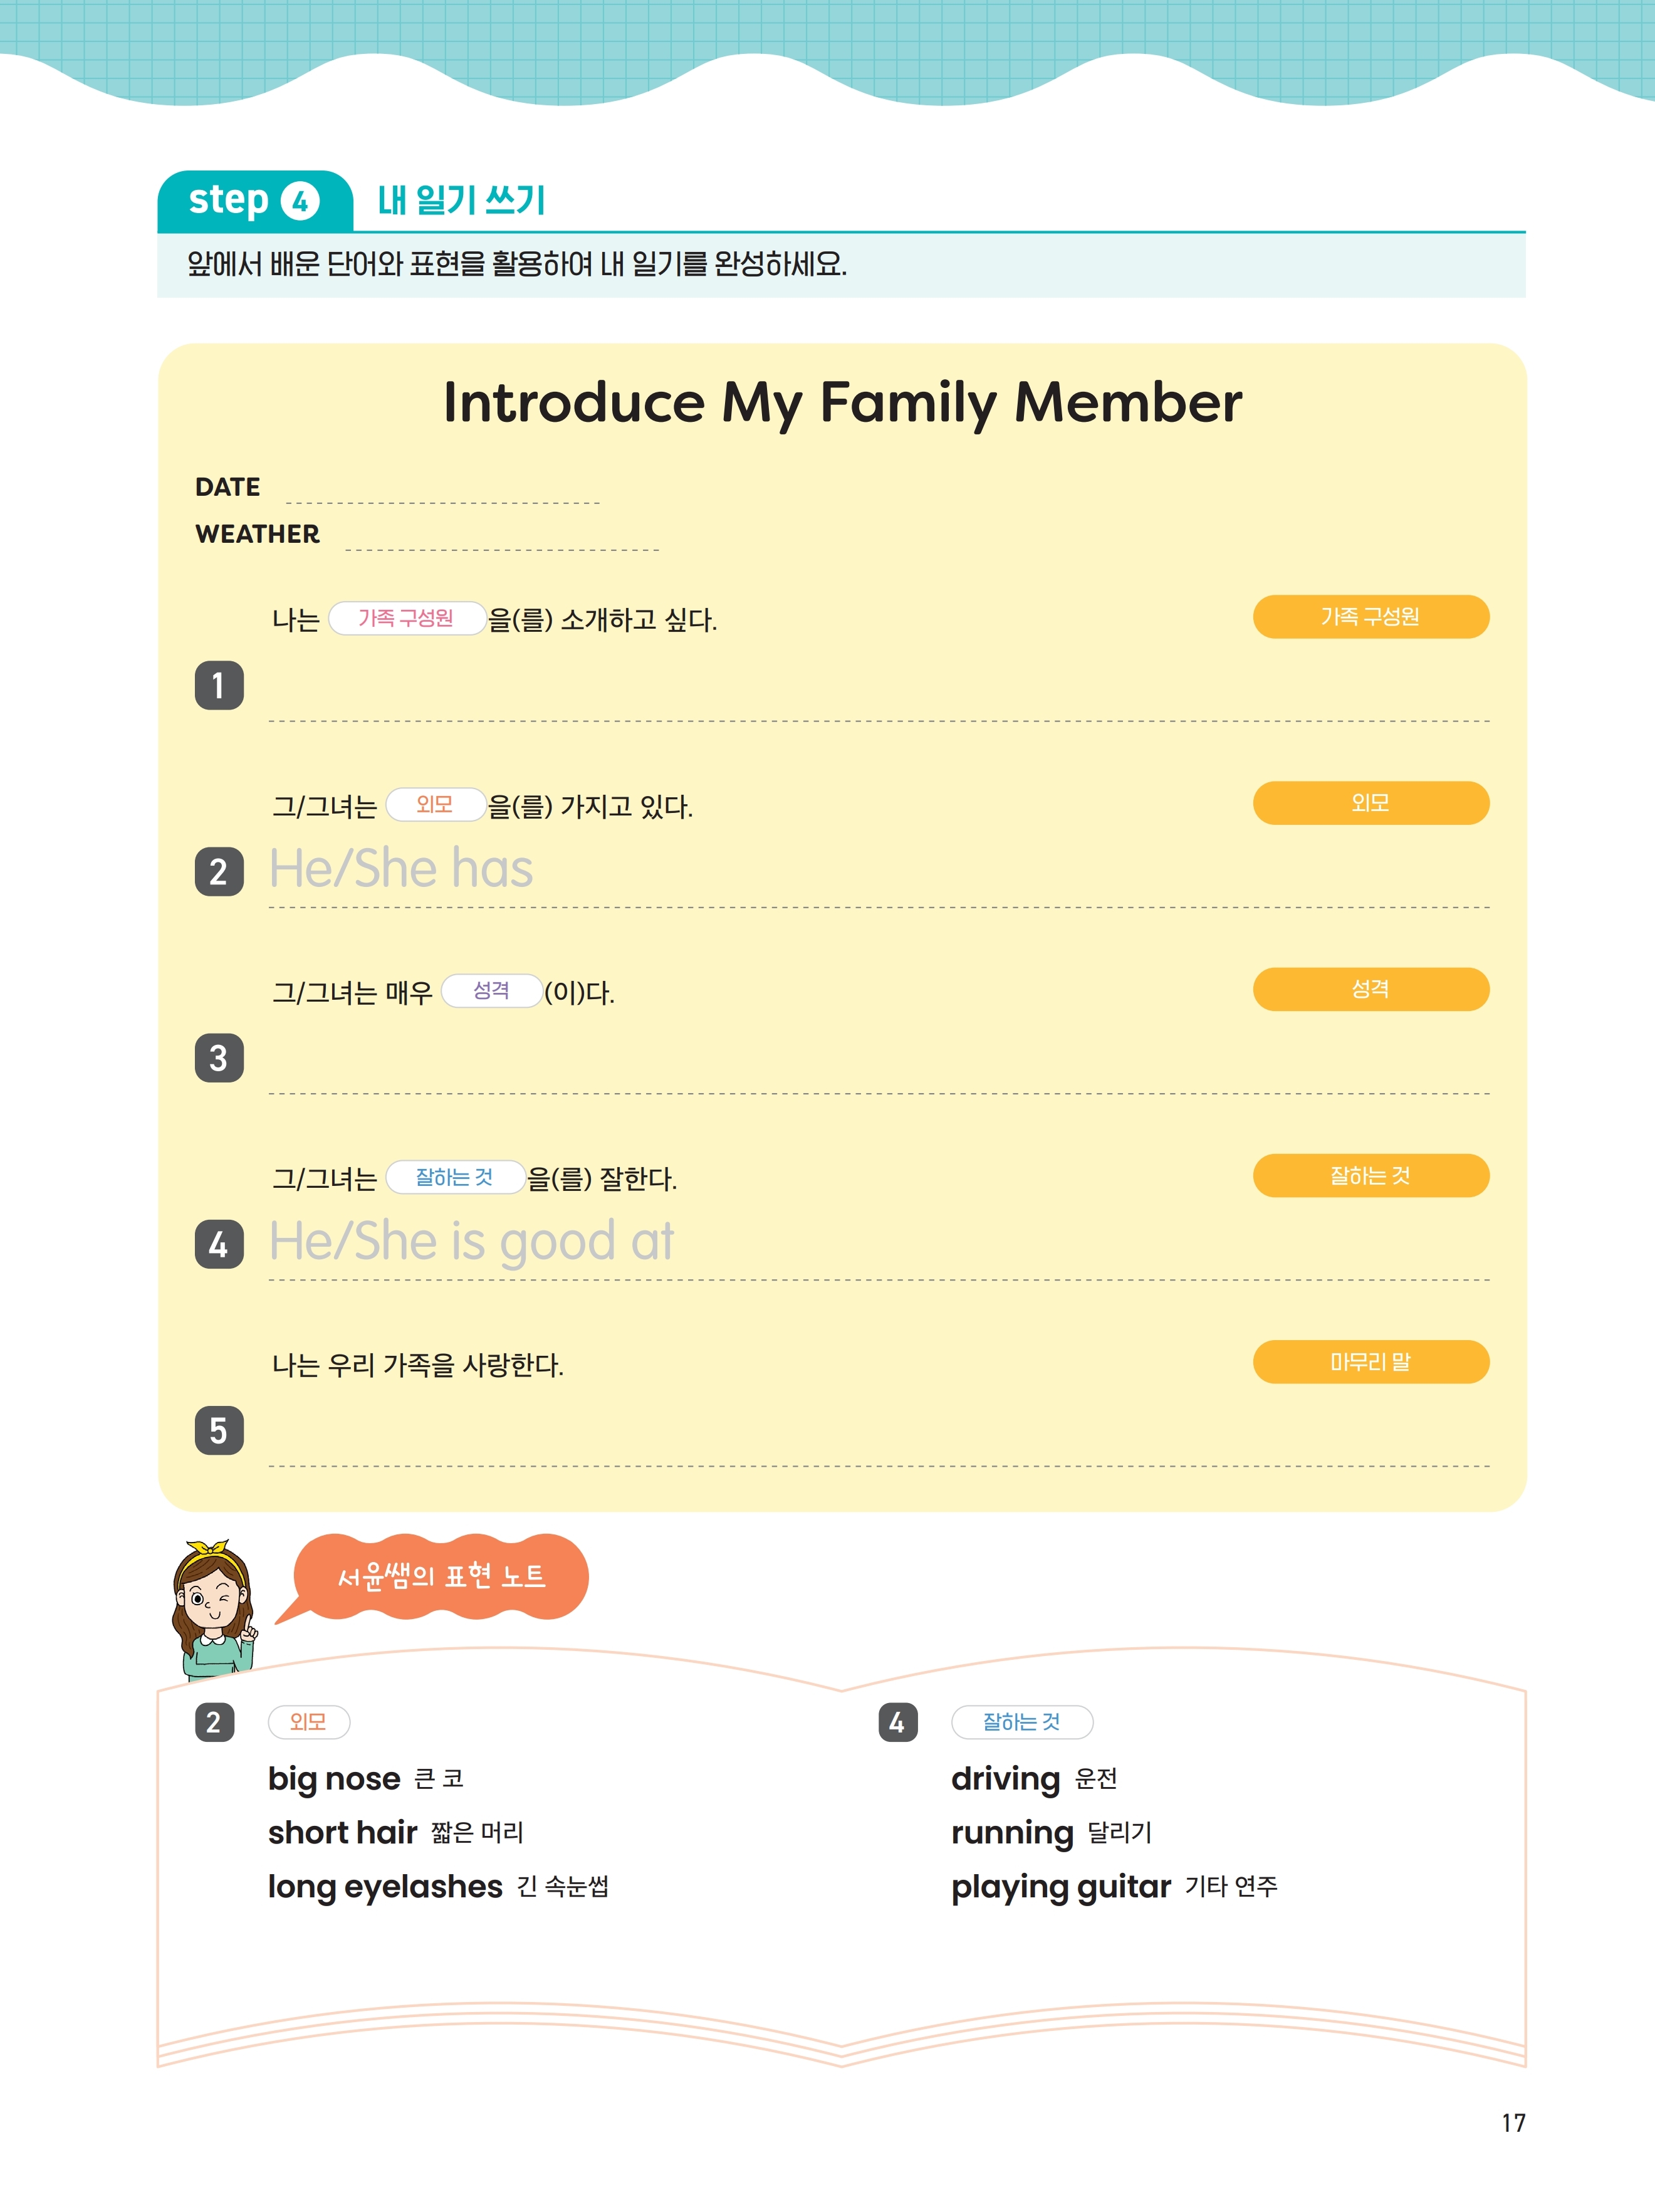
Task: Click the pink 가족 구성원 pill in sentence 1
Action: coord(406,618)
